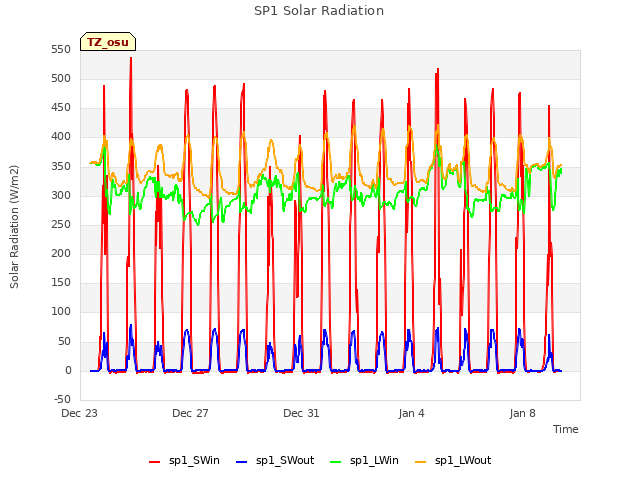640x480 pixels.
Task: Click the 550 y-axis tick label
Action: (x=61, y=50)
